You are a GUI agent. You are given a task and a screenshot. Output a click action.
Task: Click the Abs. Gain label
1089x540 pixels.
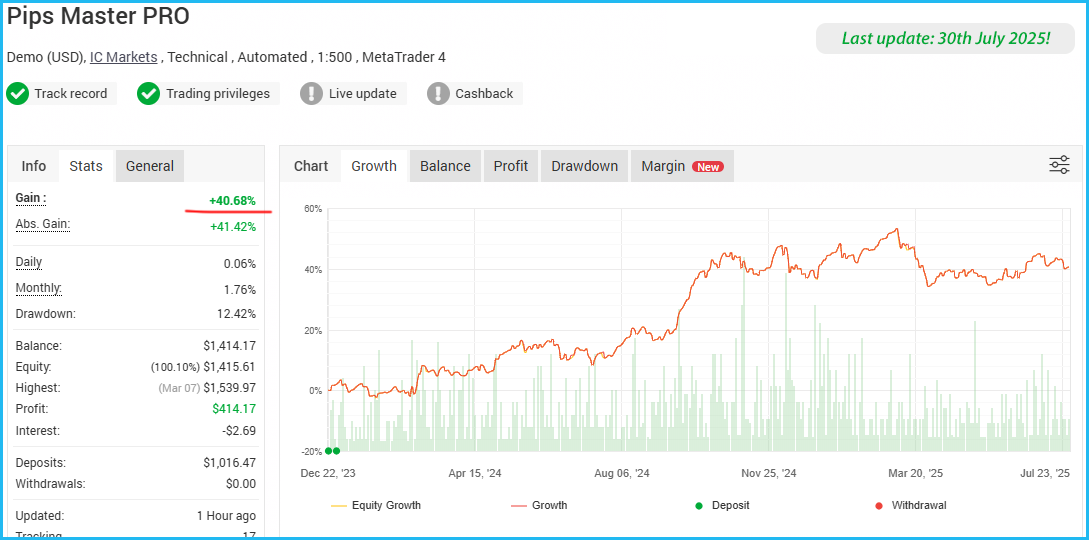click(x=43, y=224)
